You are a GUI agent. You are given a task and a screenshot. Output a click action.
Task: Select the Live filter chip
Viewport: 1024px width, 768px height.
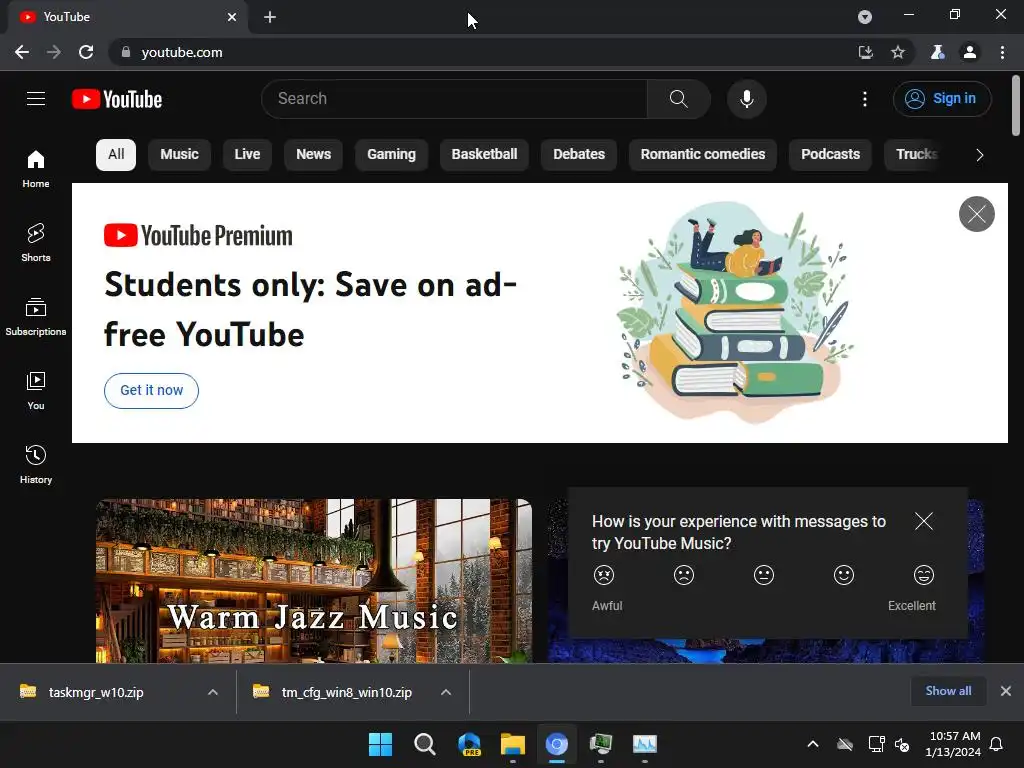pos(248,155)
